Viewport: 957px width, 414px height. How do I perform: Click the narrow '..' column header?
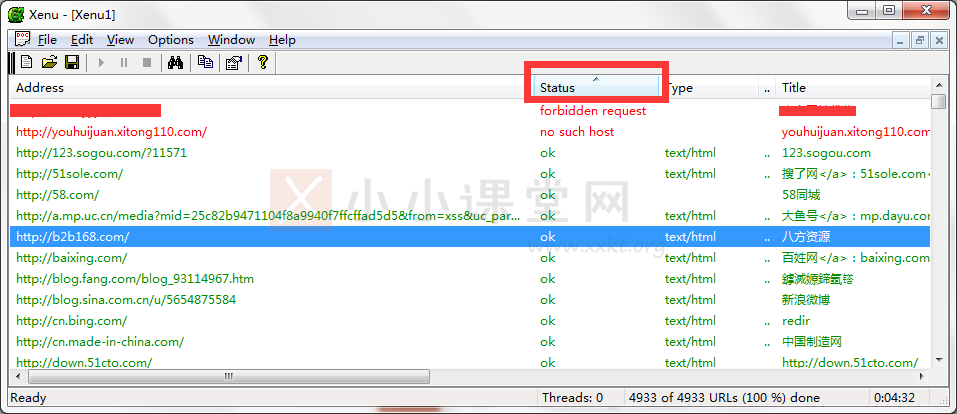[x=767, y=87]
